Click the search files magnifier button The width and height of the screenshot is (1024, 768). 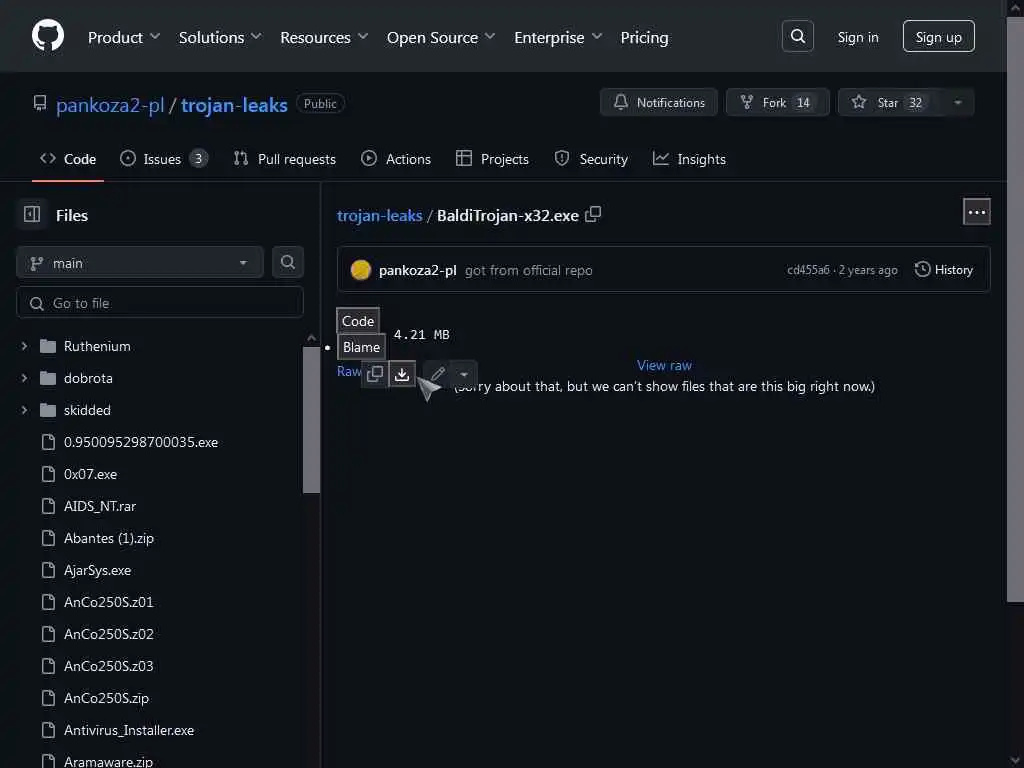(x=287, y=263)
